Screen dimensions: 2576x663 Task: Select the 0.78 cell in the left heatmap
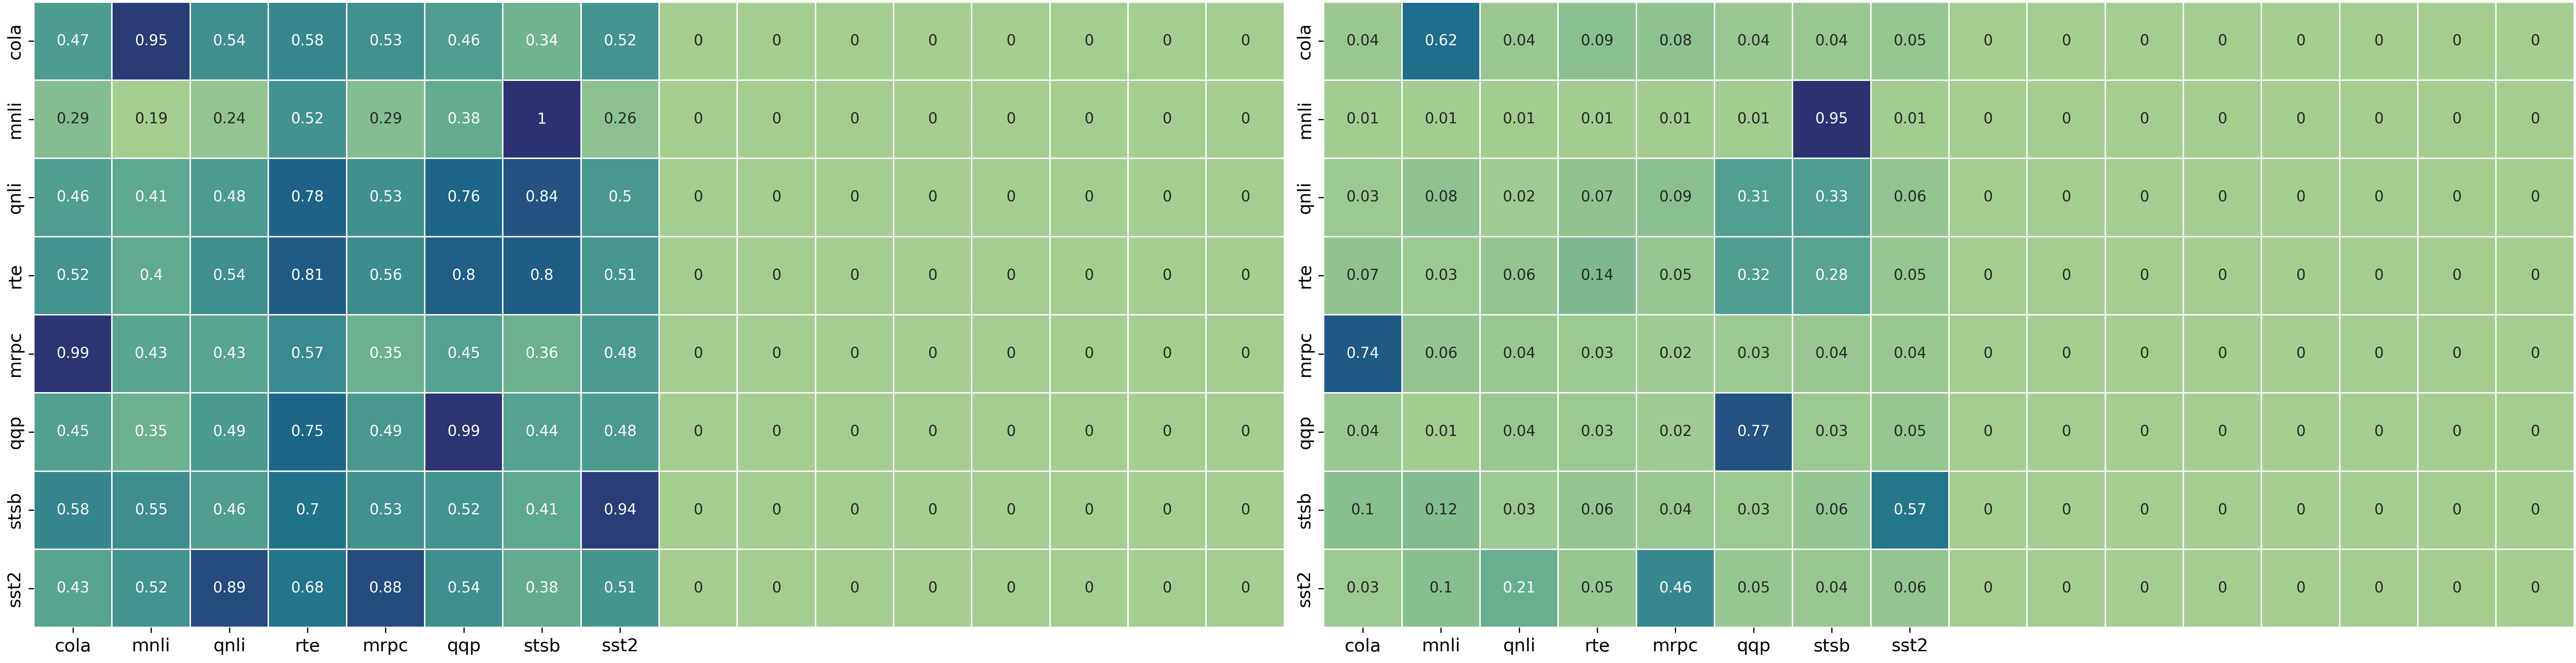tap(307, 196)
